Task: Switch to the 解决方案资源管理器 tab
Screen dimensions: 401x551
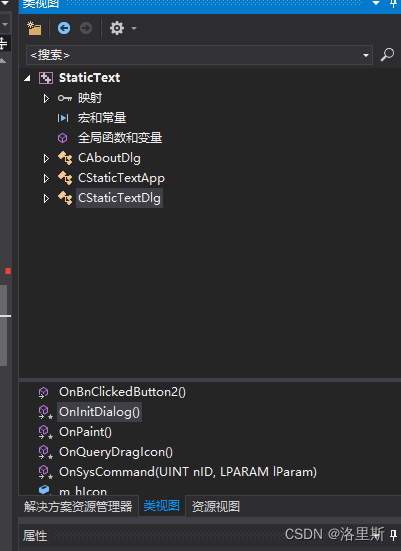Action: tap(78, 507)
